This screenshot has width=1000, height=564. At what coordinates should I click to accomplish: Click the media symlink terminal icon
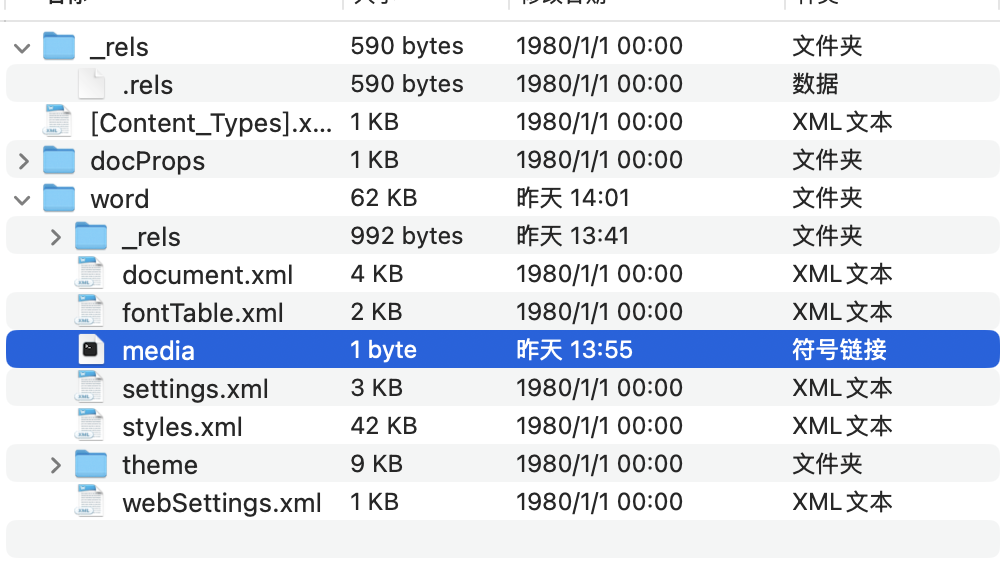tap(91, 349)
